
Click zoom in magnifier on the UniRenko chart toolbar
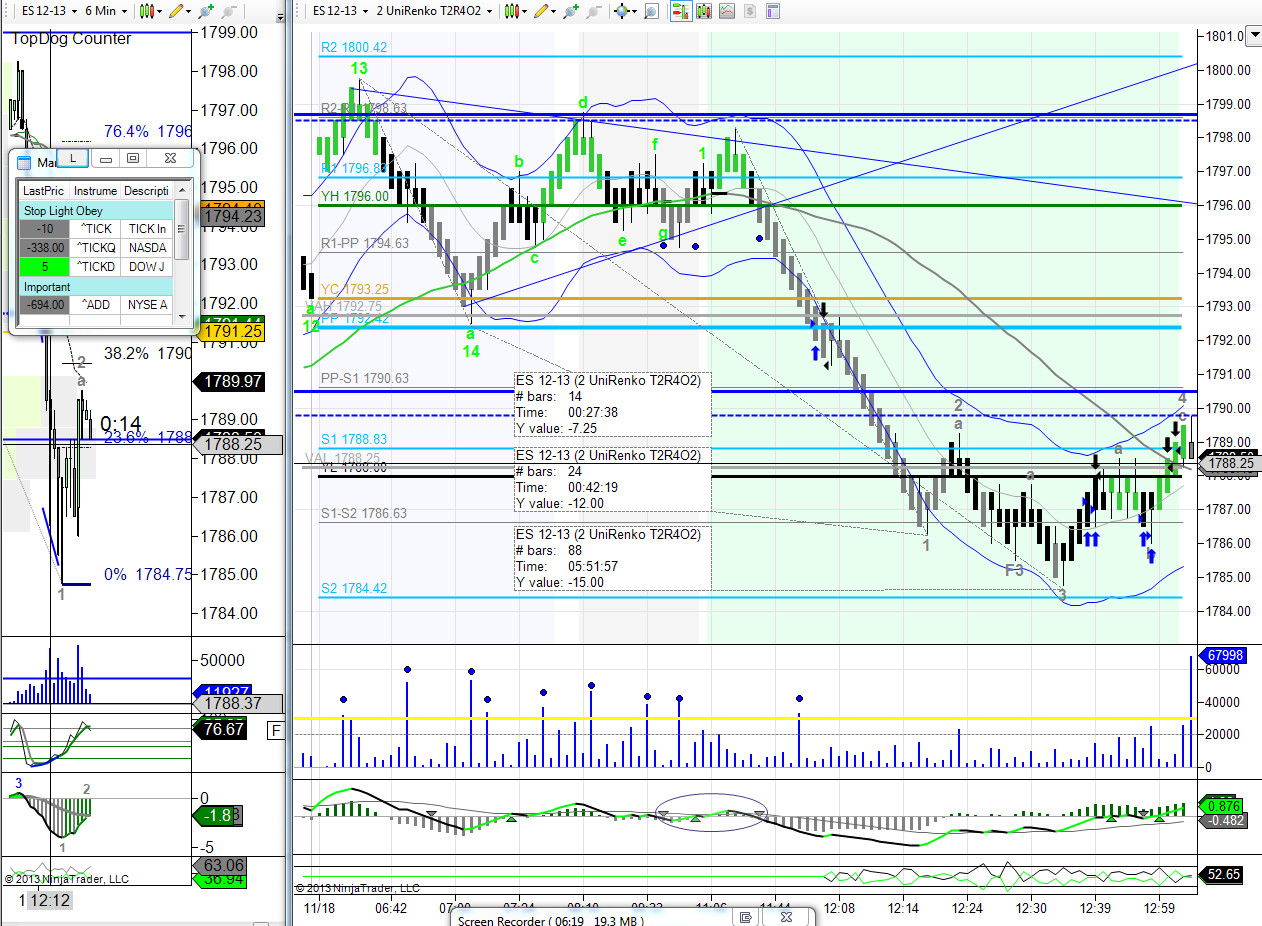(570, 11)
